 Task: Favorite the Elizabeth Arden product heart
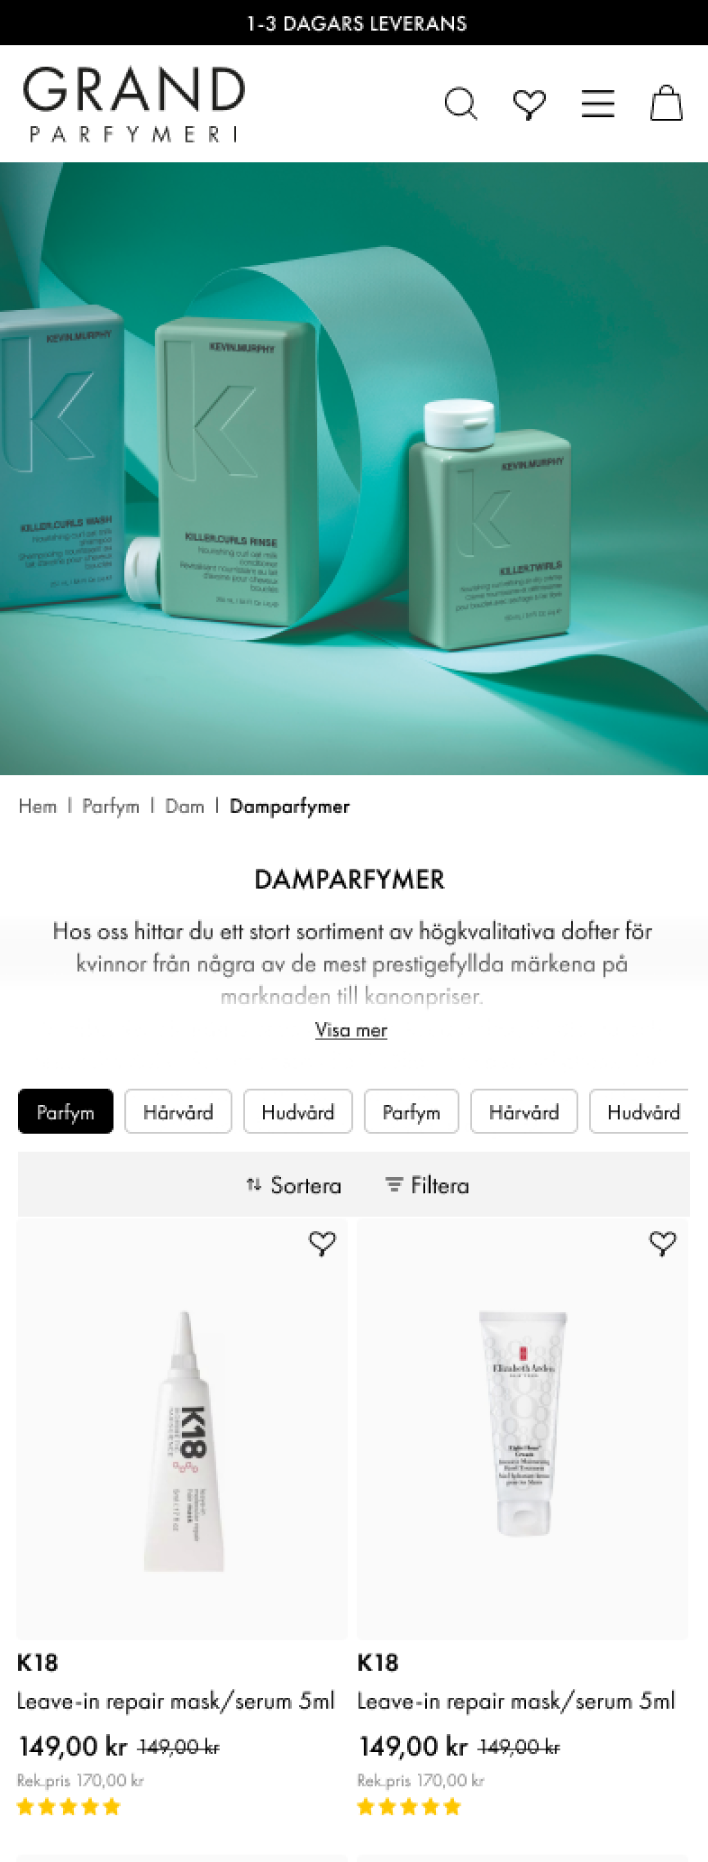coord(663,1243)
